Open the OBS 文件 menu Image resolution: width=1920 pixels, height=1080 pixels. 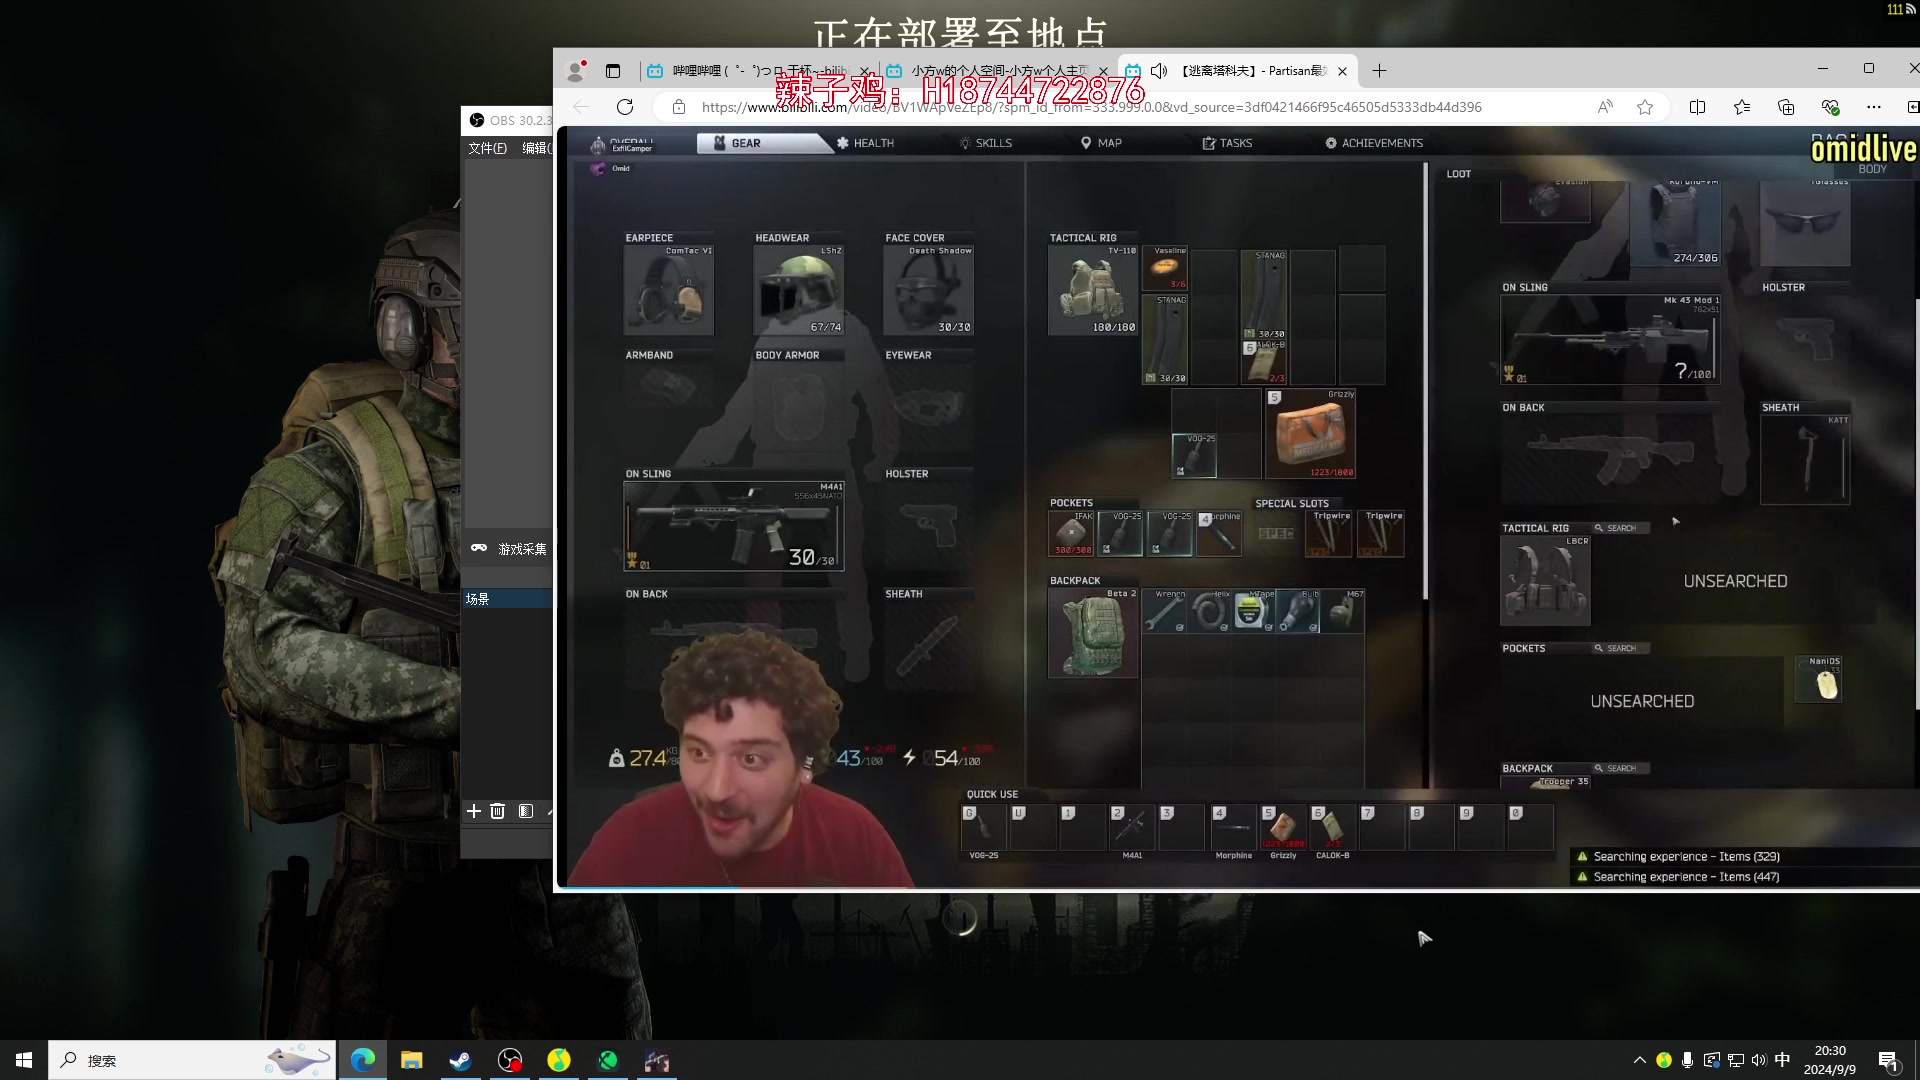point(487,148)
